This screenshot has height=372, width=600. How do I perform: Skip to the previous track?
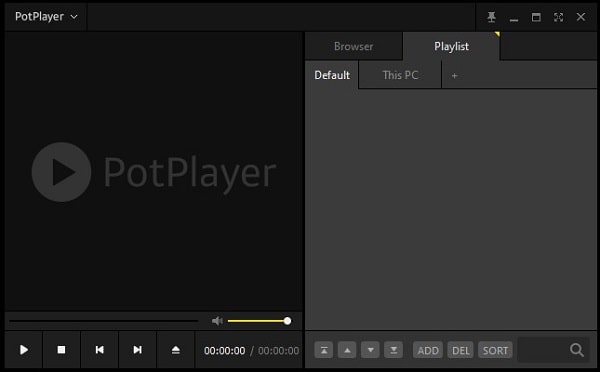[99, 350]
